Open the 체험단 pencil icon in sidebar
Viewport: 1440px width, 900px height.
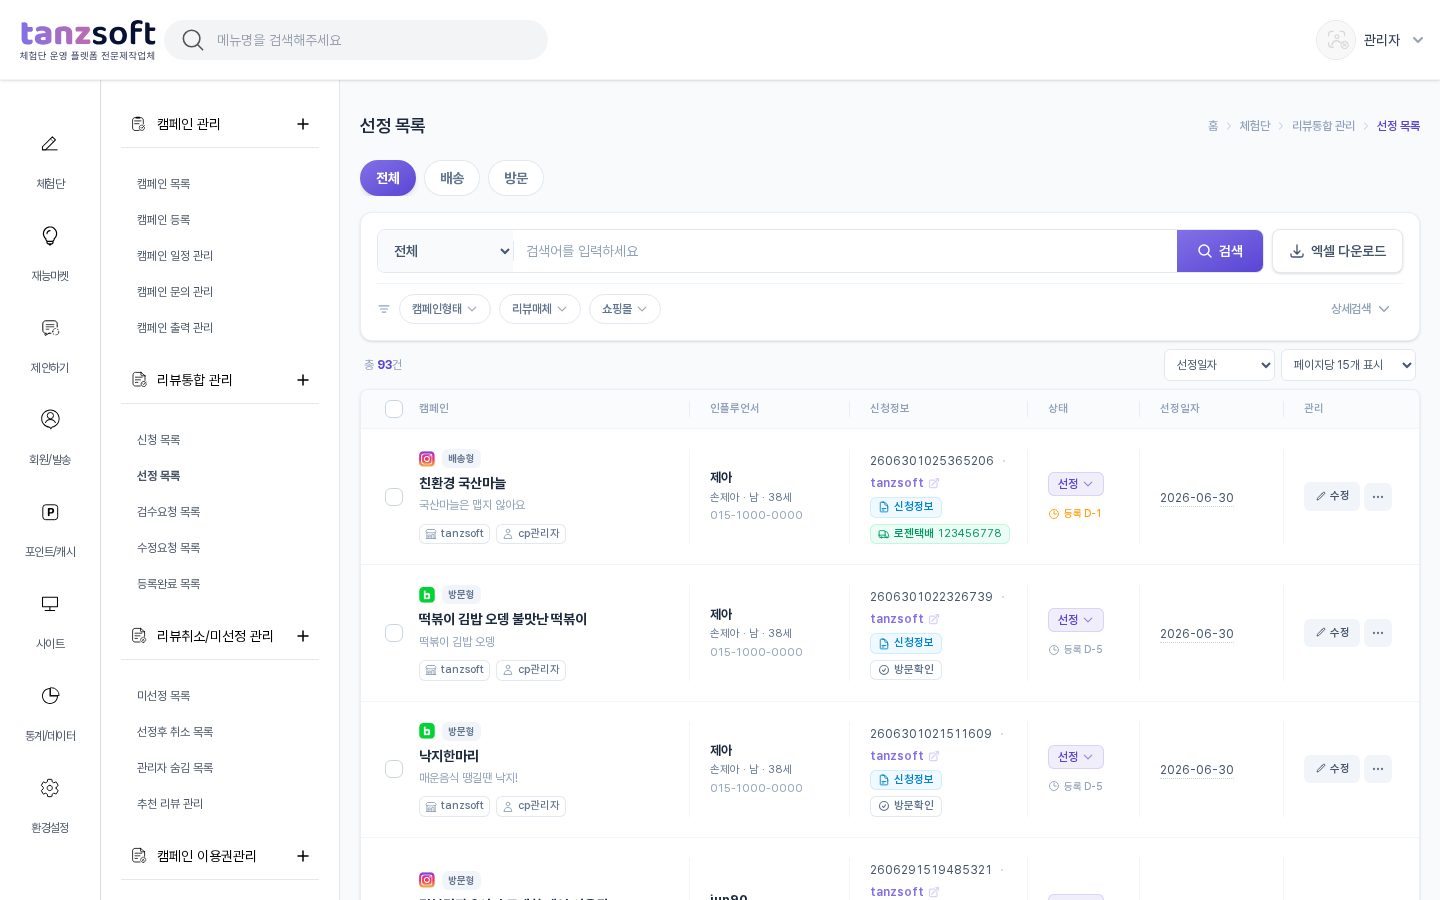50,144
